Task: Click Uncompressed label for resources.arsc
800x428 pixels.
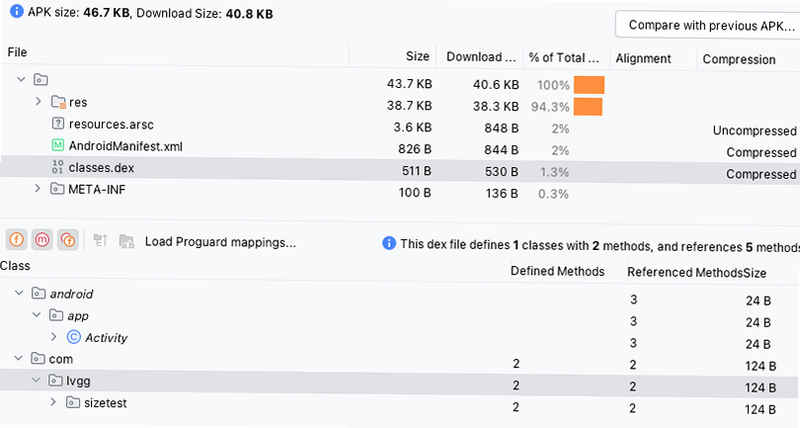Action: click(x=755, y=131)
